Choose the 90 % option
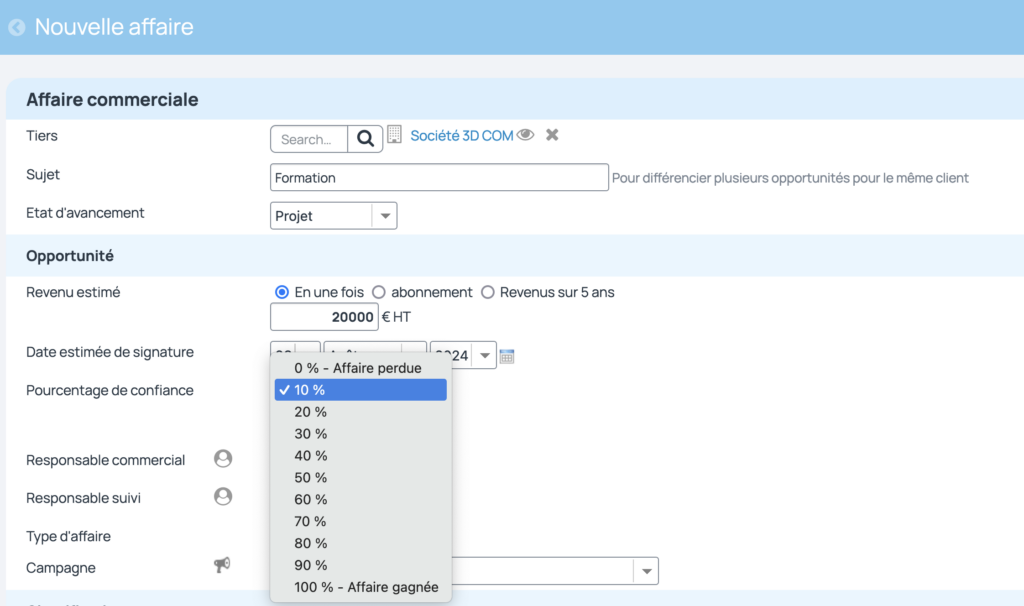1024x606 pixels. 360,565
